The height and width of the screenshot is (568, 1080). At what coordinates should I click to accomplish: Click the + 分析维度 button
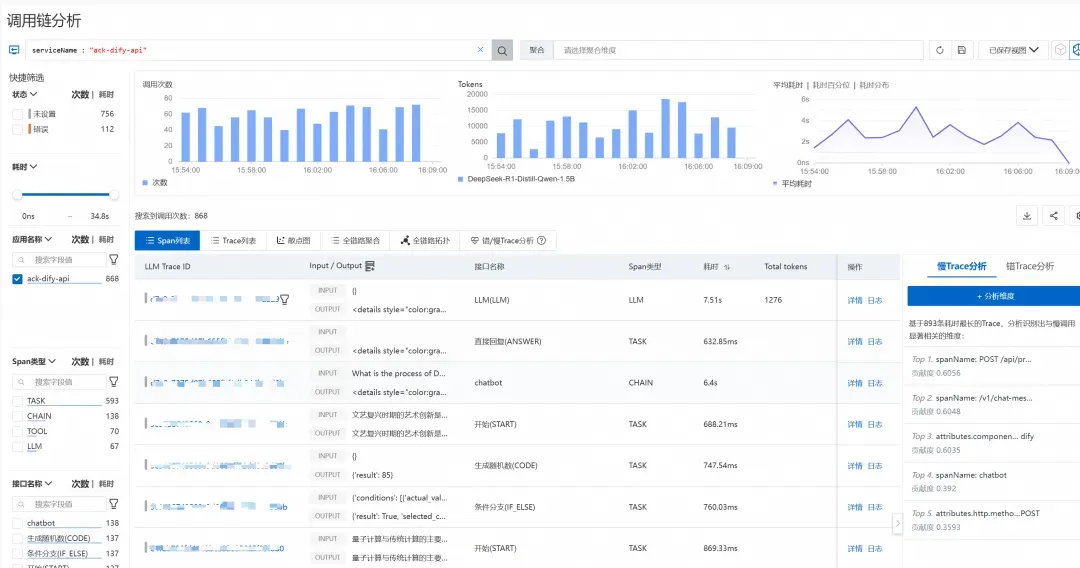point(994,296)
